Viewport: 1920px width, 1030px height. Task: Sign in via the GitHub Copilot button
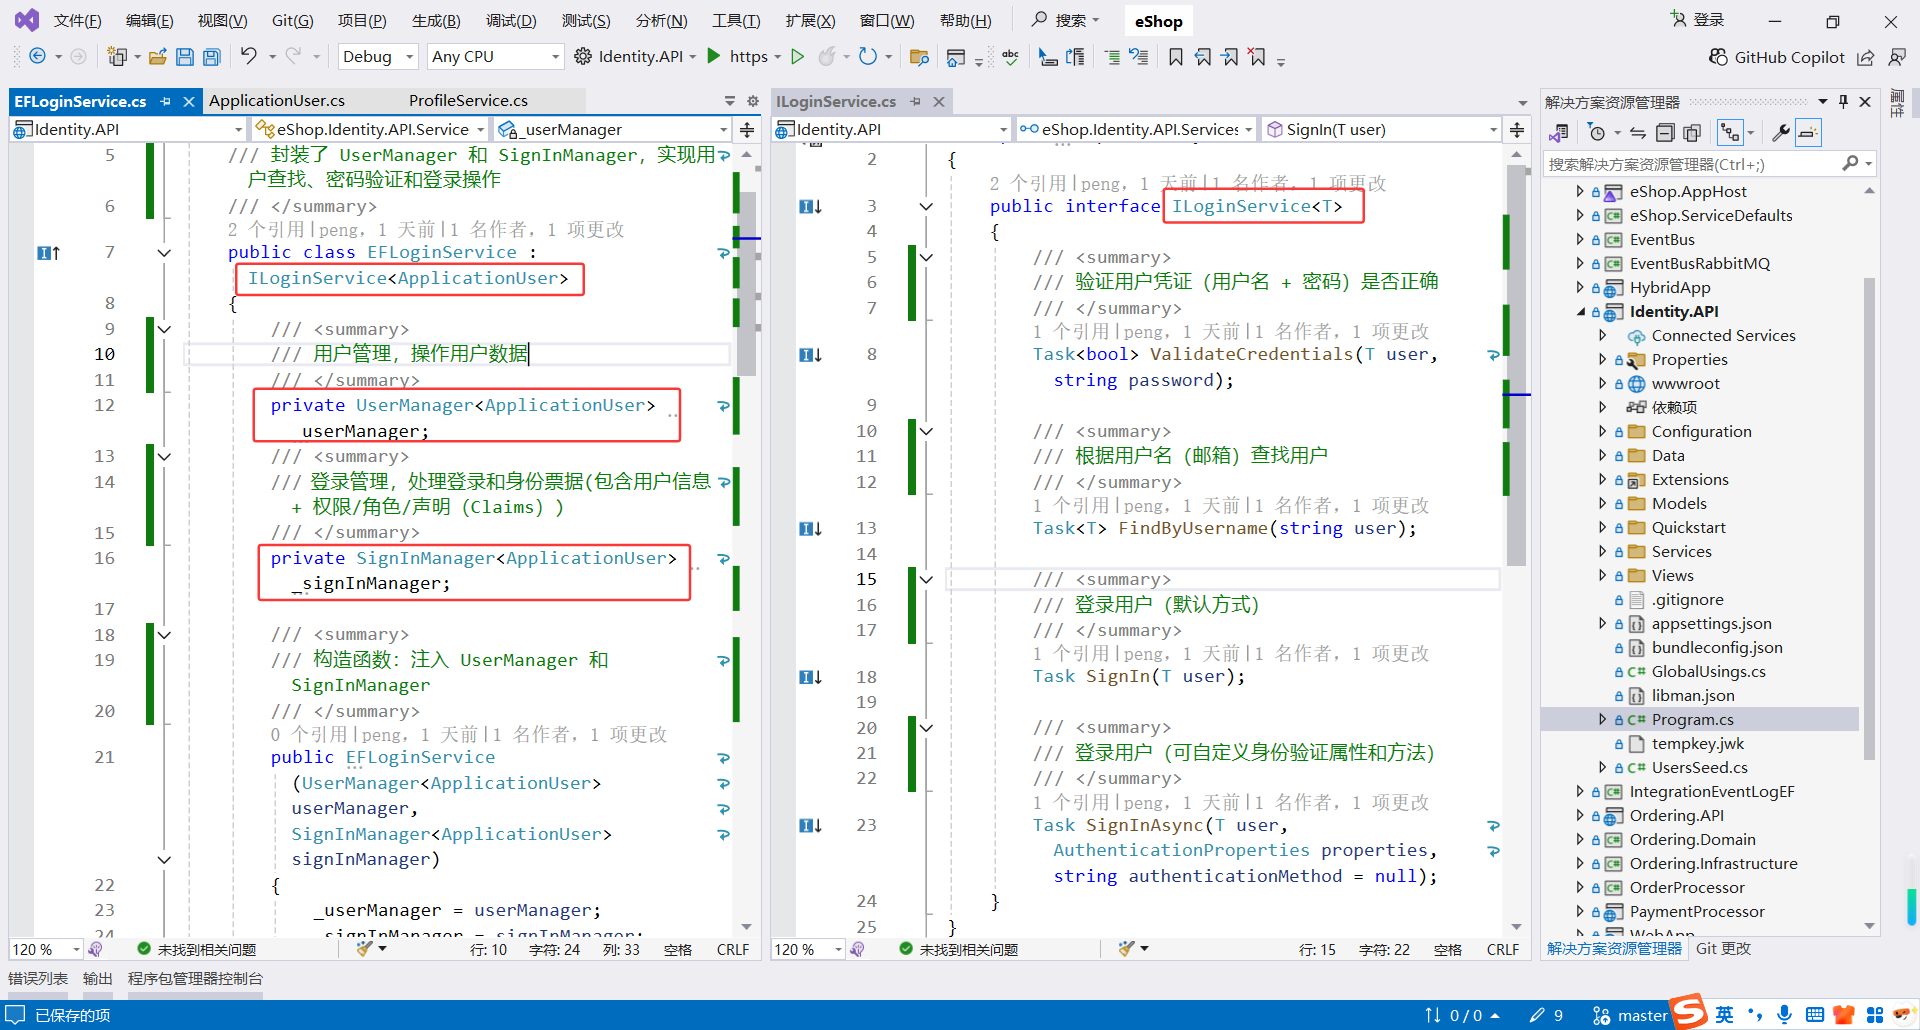[1777, 57]
